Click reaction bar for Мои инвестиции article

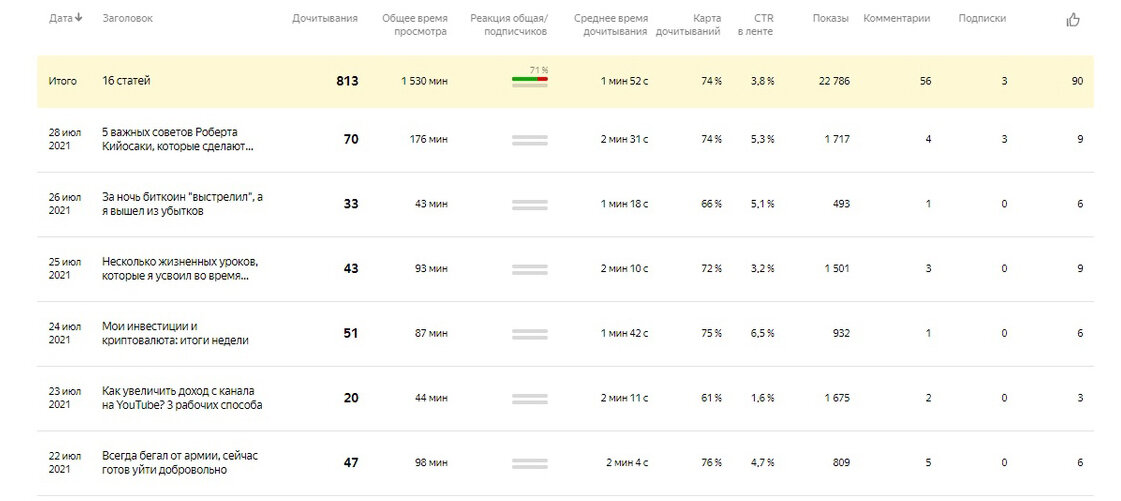pyautogui.click(x=530, y=334)
